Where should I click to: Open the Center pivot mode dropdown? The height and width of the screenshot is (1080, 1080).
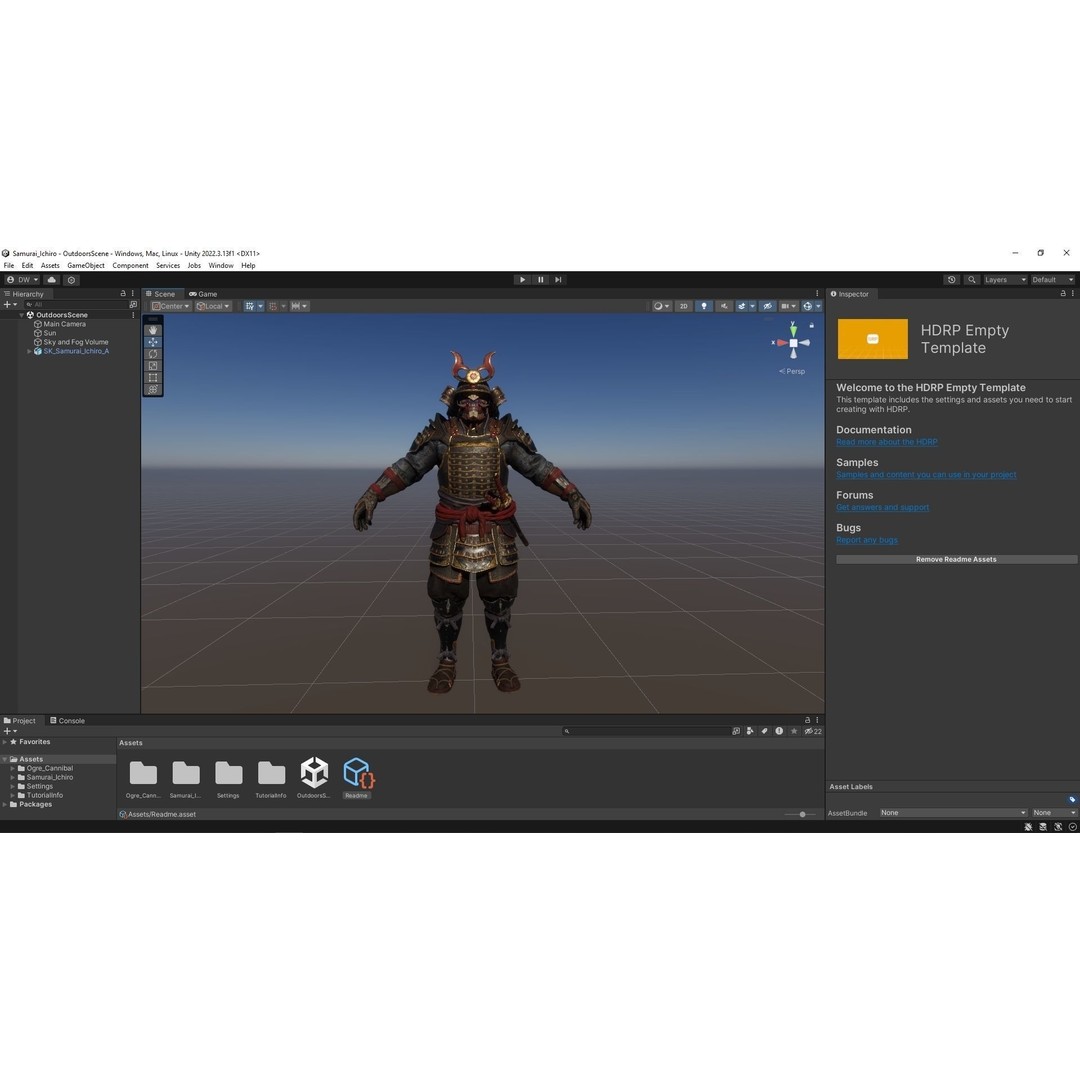point(171,307)
